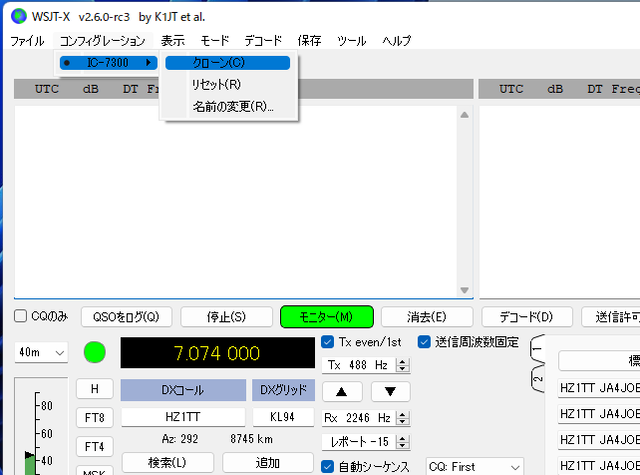Open the コンフィグレーション menu
The width and height of the screenshot is (640, 475).
coord(102,41)
